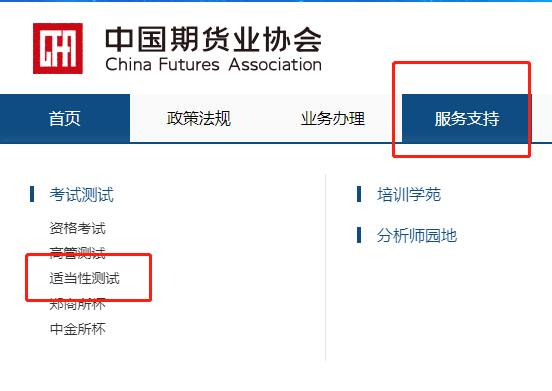Select the 适当性测试 menu entry
The height and width of the screenshot is (391, 552).
point(84,278)
